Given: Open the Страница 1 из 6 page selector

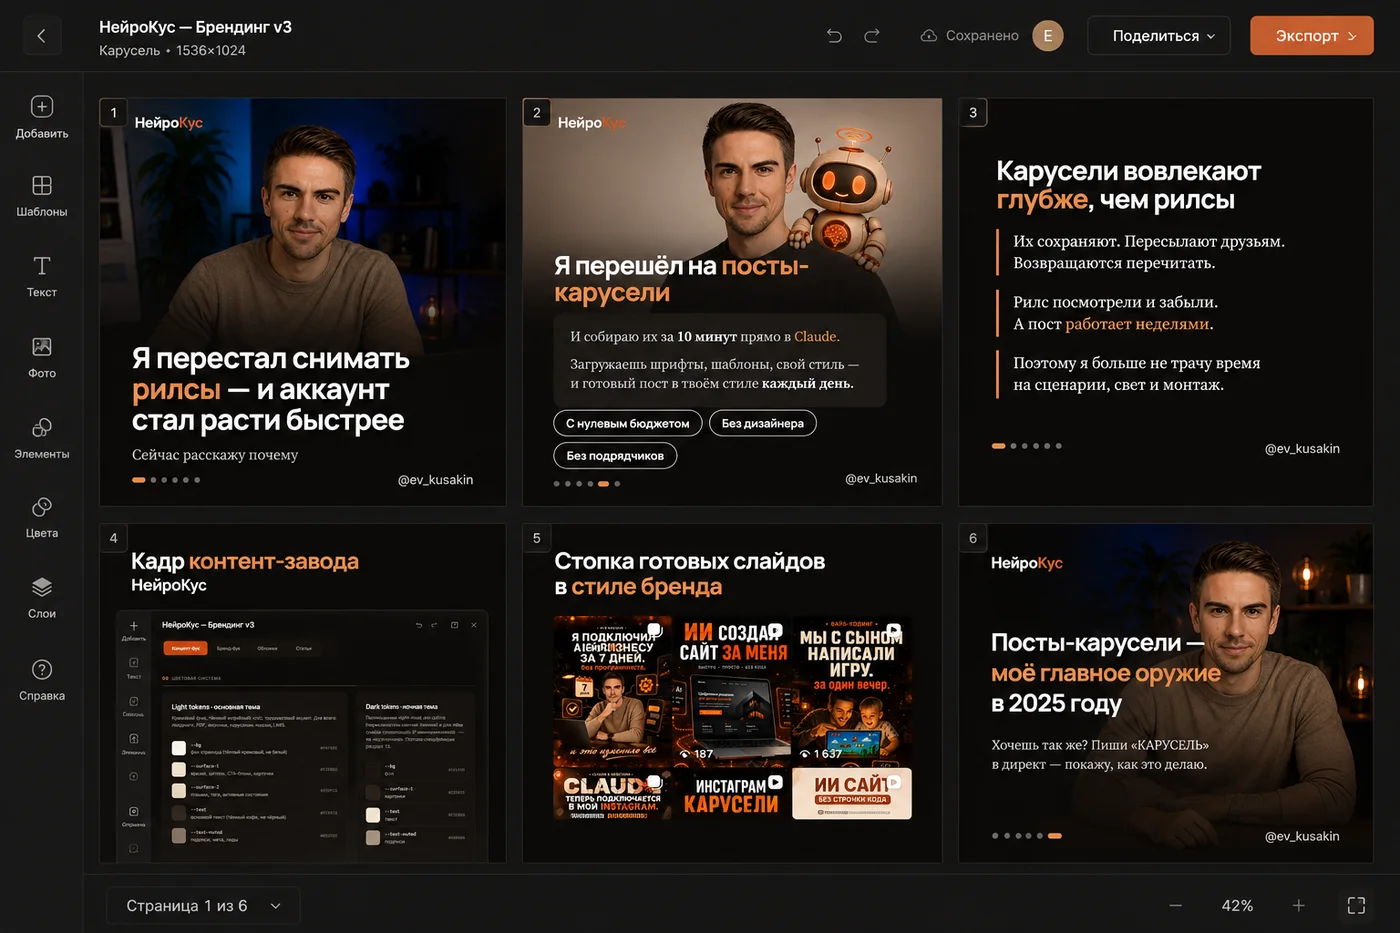Looking at the screenshot, I should (203, 906).
